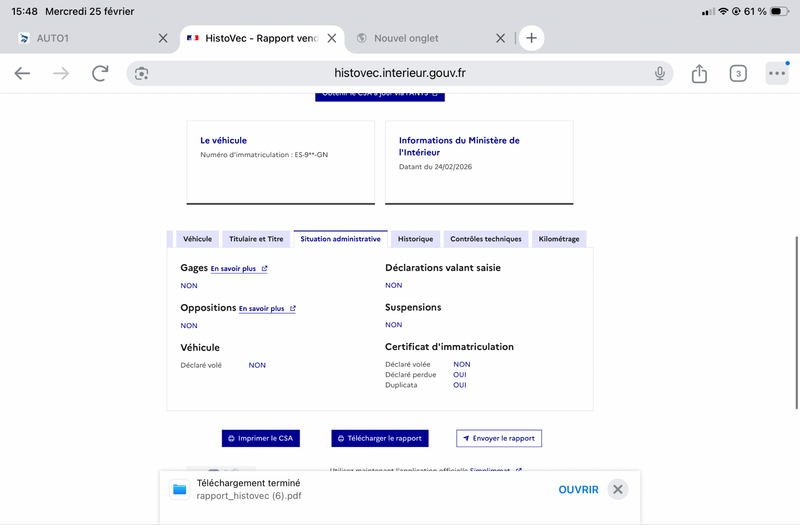The height and width of the screenshot is (525, 800).
Task: Add a new tab with the plus button
Action: [531, 38]
